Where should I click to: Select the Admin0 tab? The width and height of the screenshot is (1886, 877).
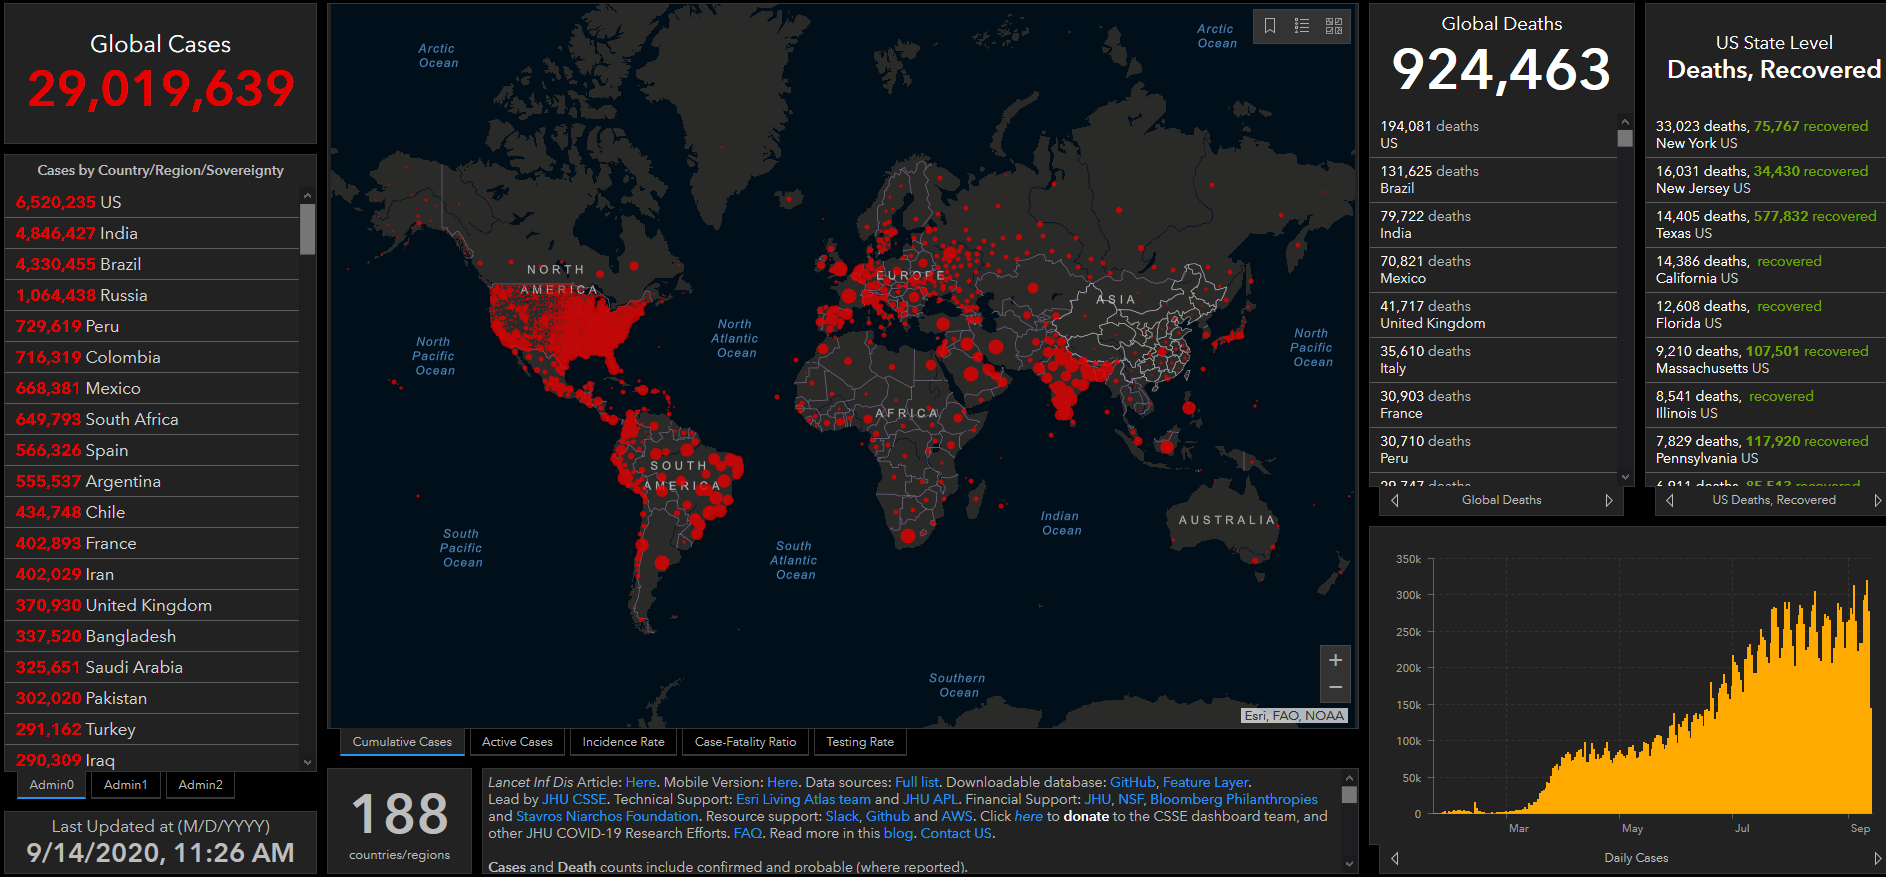tap(52, 785)
